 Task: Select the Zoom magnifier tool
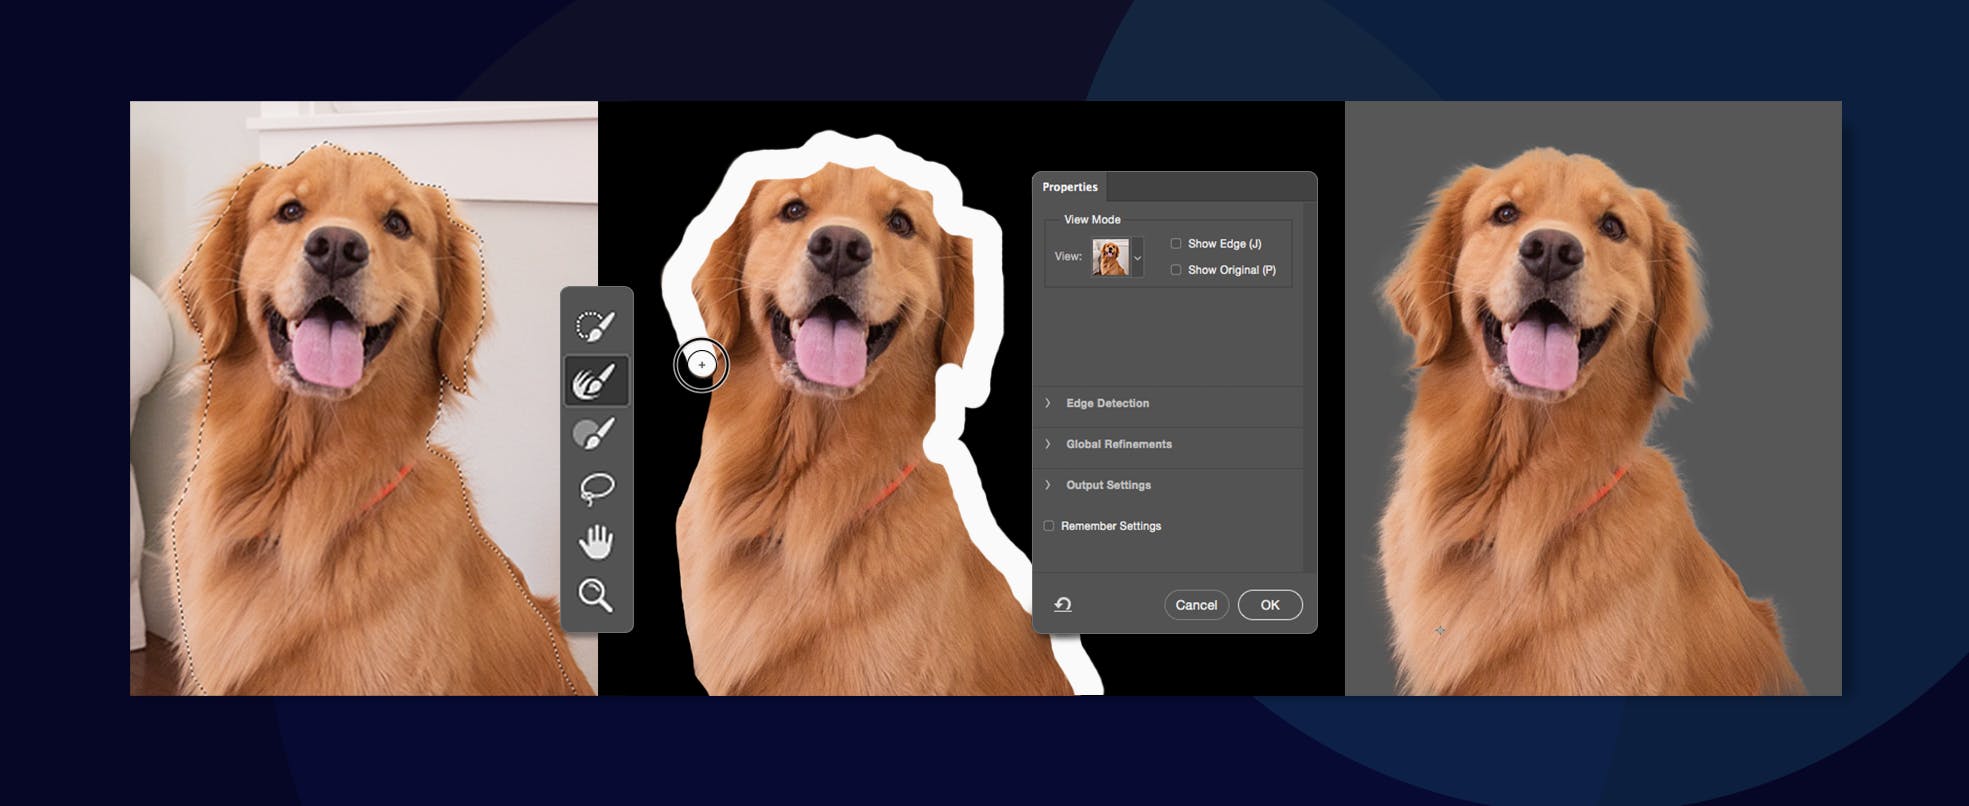pyautogui.click(x=596, y=595)
